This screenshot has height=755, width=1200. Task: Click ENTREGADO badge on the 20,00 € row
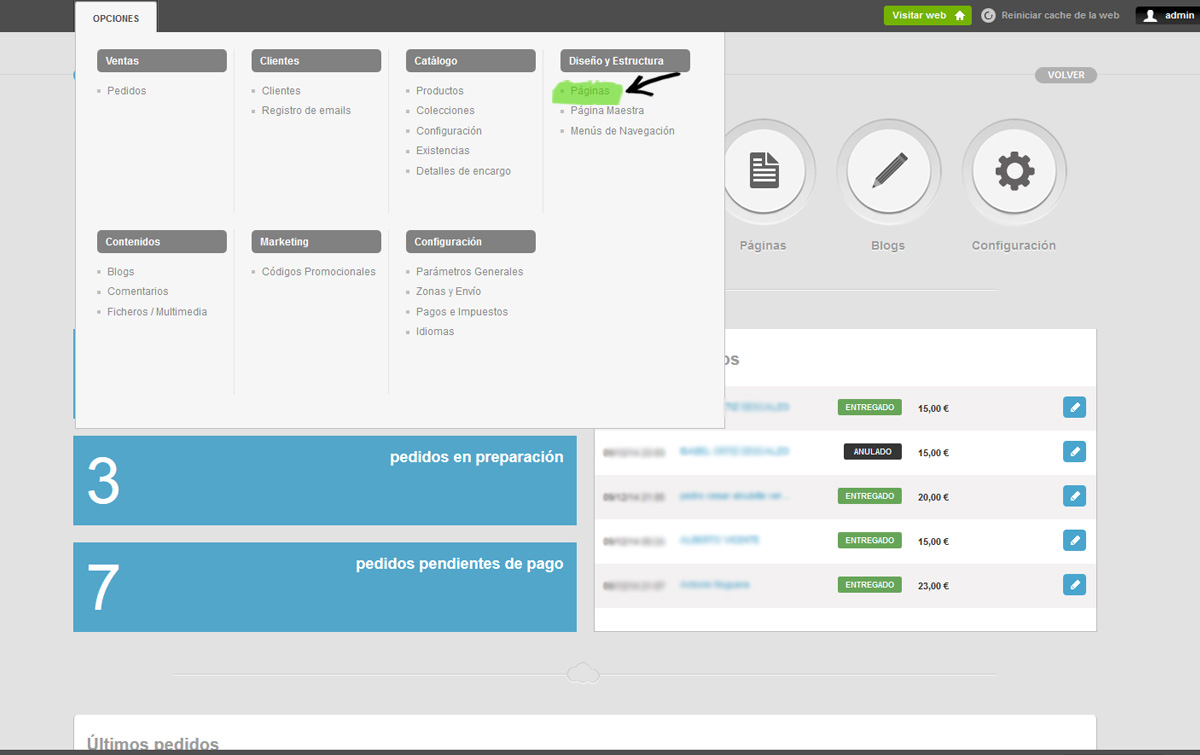point(870,496)
